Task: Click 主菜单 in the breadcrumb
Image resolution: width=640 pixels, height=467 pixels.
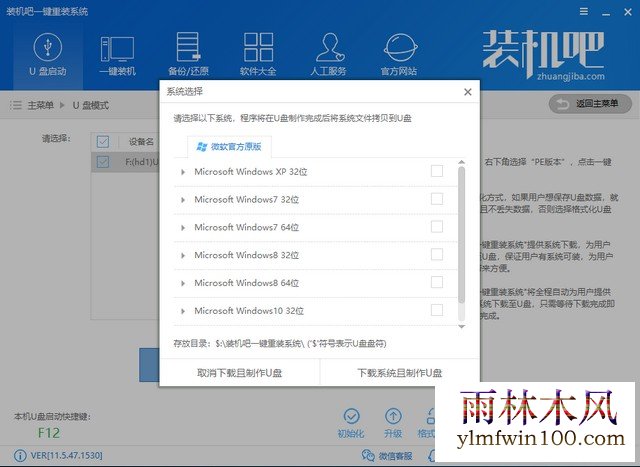Action: tap(40, 105)
